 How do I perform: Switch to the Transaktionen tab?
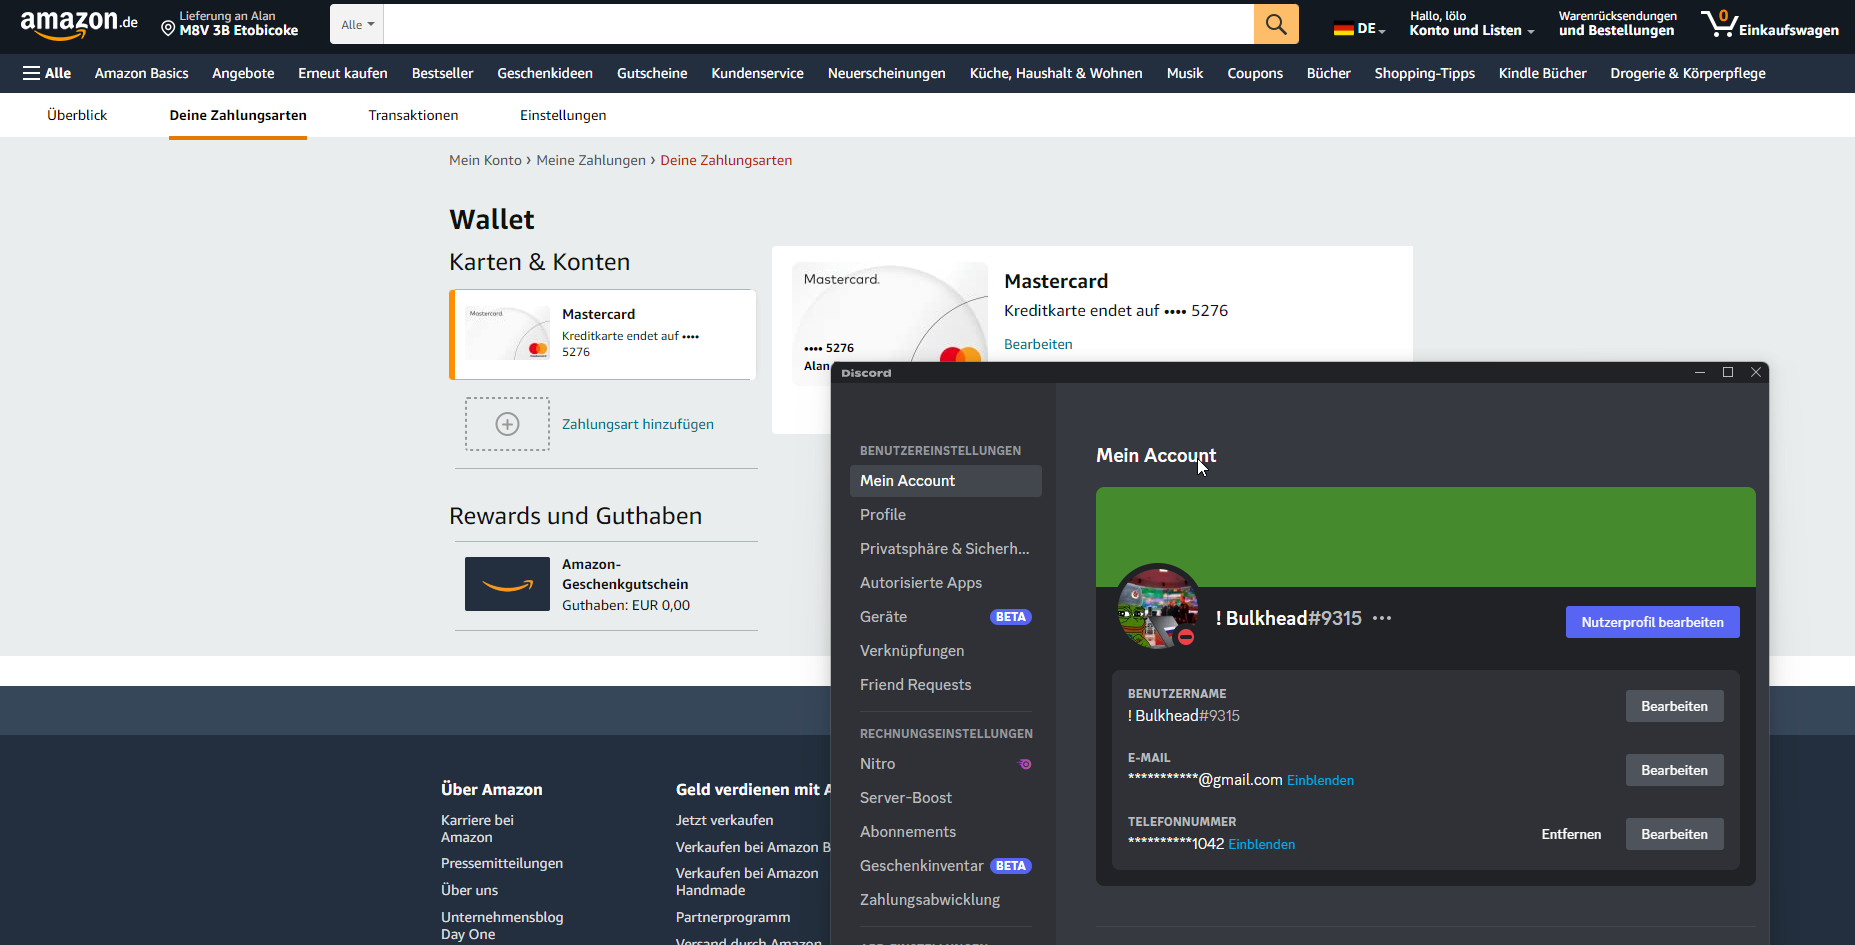(413, 115)
